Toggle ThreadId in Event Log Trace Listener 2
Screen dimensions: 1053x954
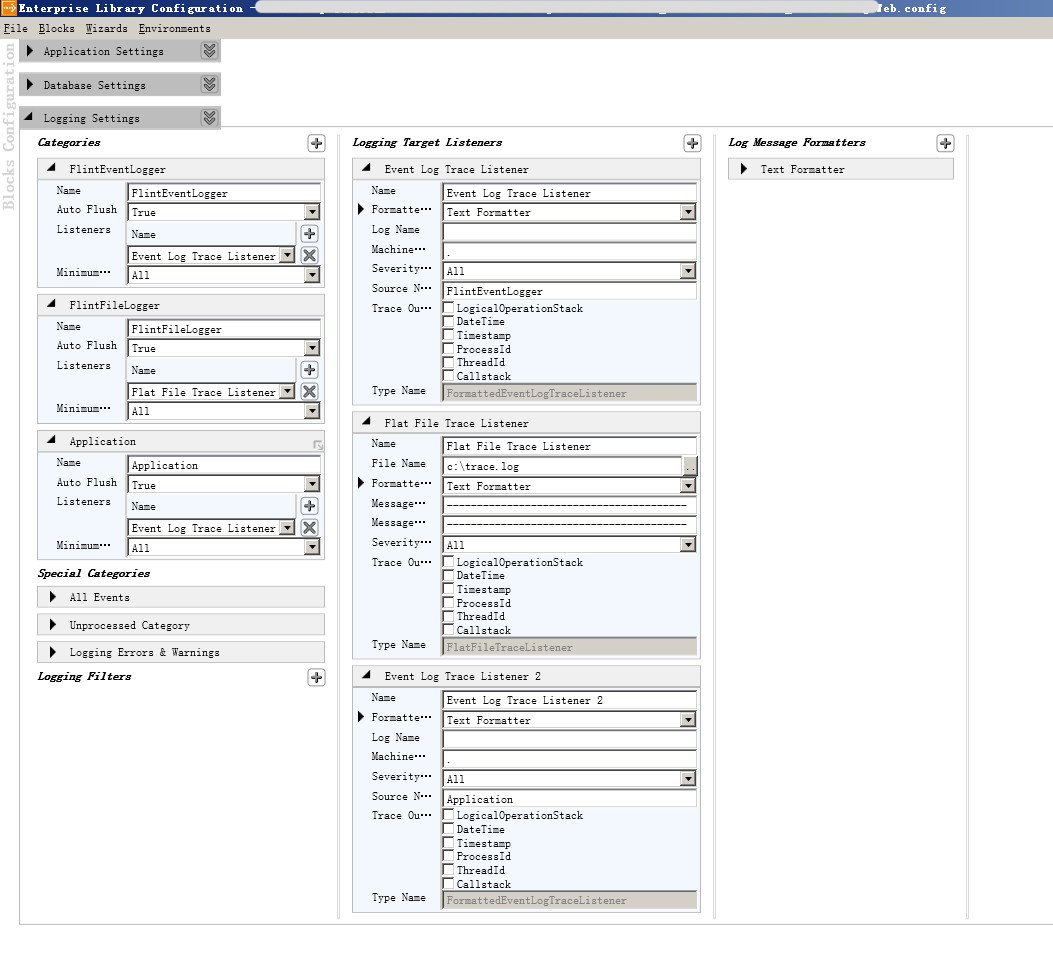click(449, 870)
